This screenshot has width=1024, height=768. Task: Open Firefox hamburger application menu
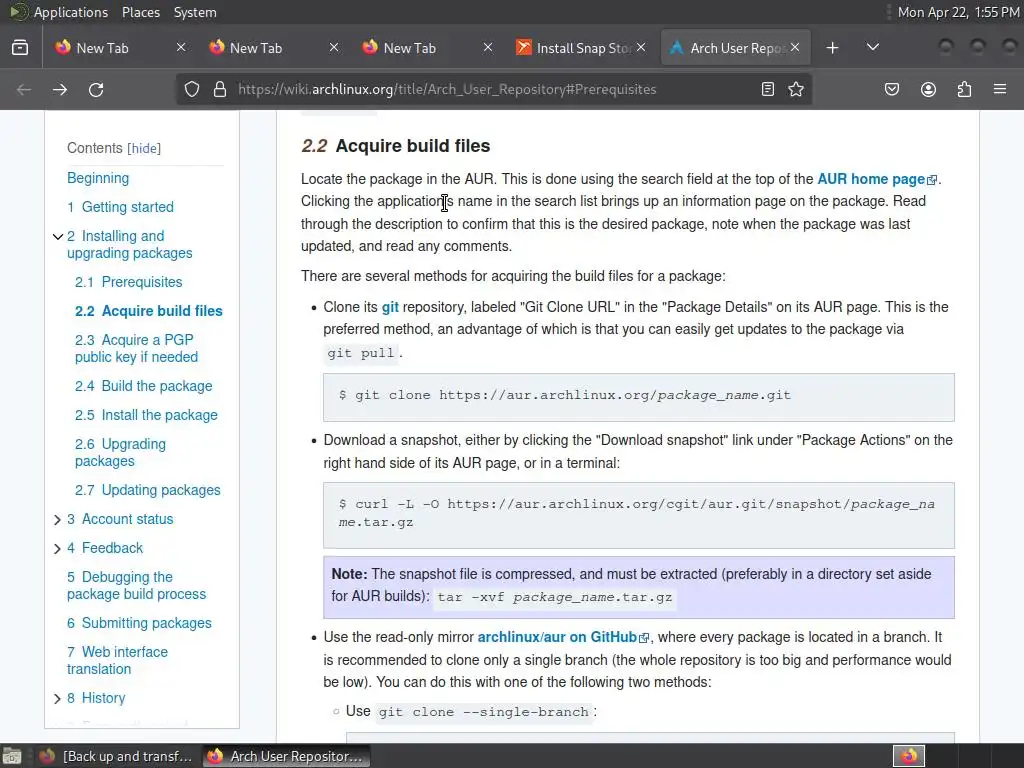click(1000, 89)
